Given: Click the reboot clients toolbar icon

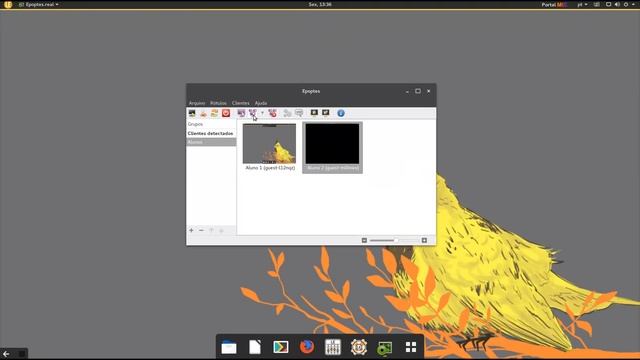Looking at the screenshot, I should point(215,113).
